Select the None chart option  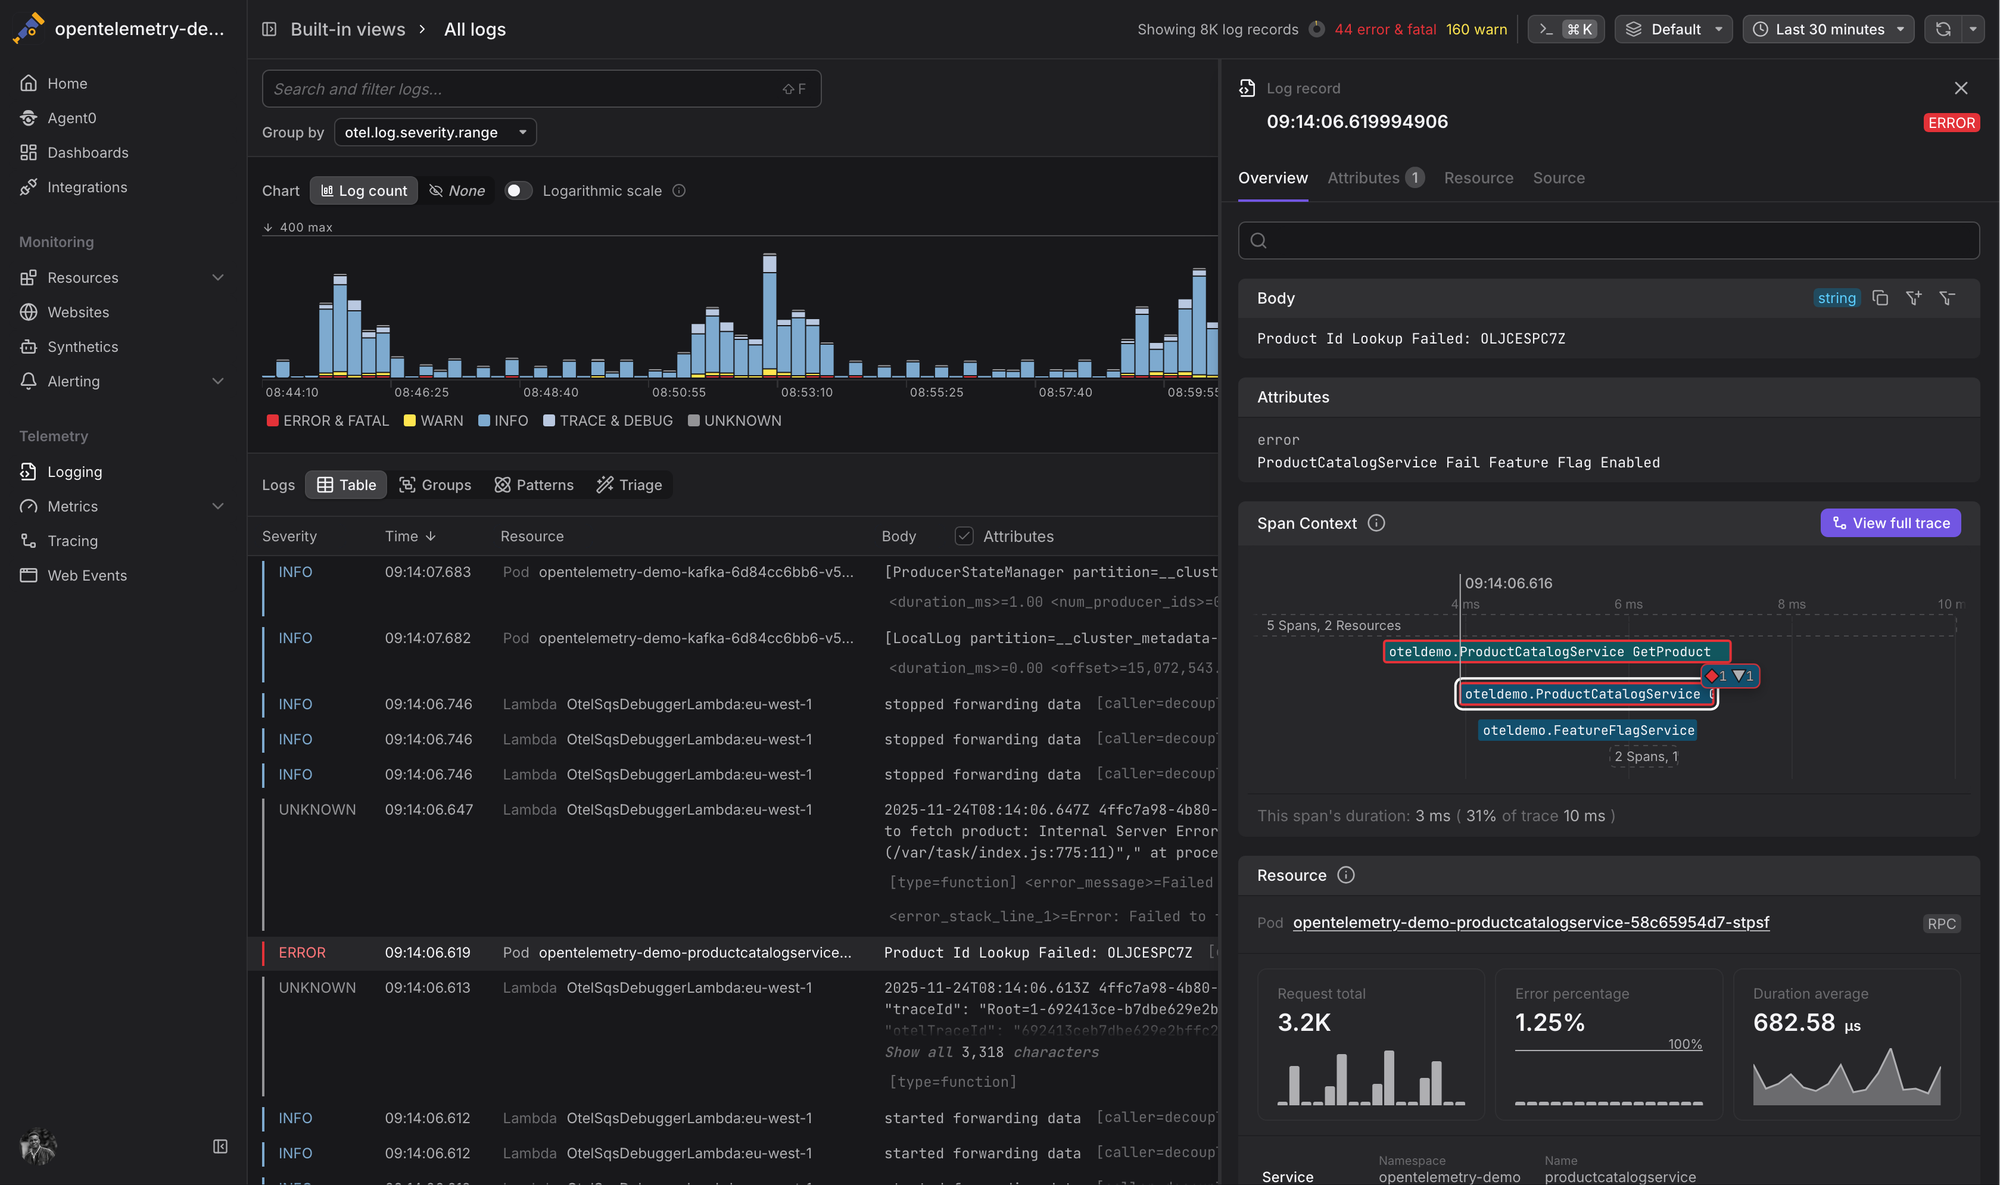pos(457,190)
